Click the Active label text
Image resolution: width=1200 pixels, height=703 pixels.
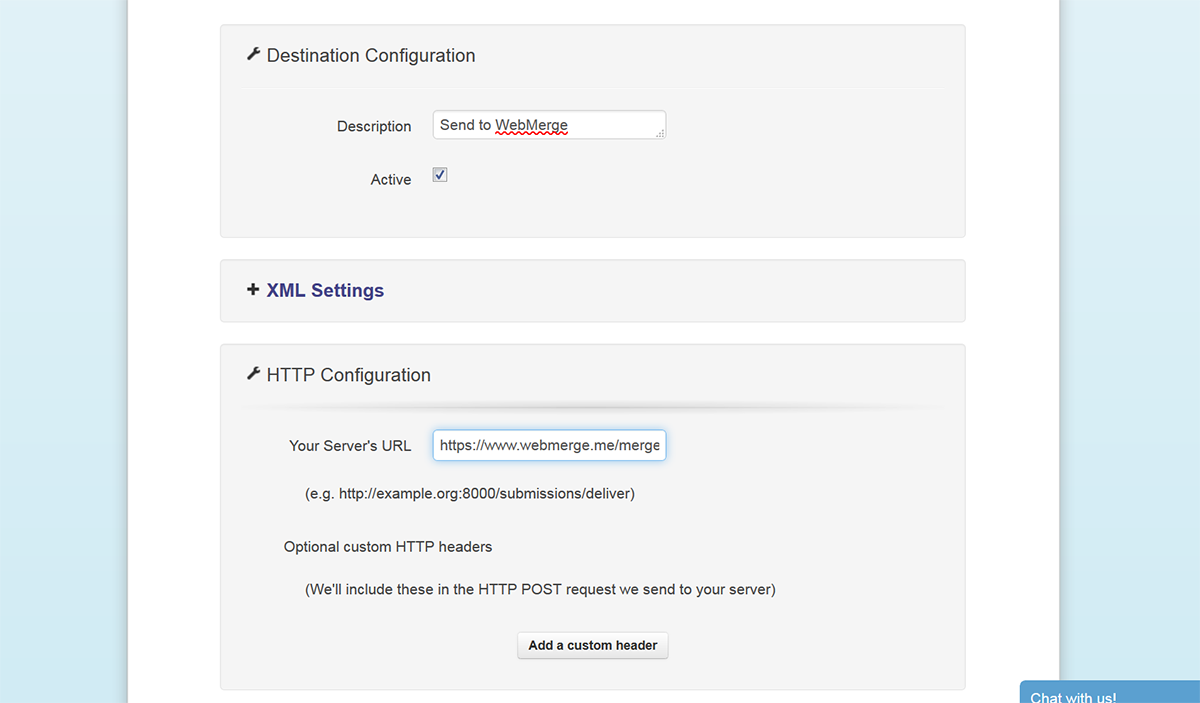(x=391, y=180)
